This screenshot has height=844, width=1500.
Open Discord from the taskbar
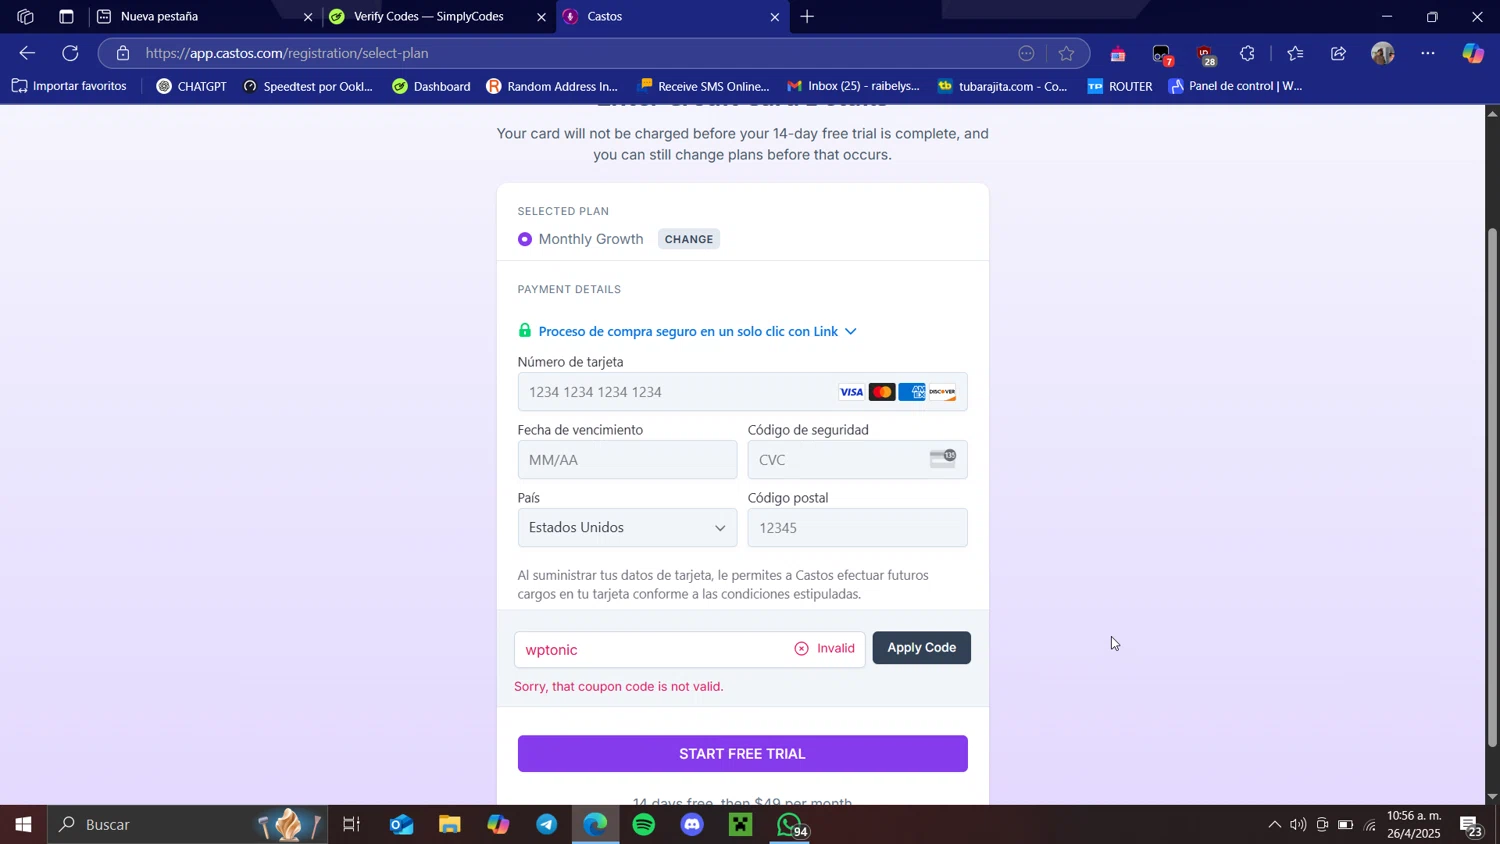693,825
